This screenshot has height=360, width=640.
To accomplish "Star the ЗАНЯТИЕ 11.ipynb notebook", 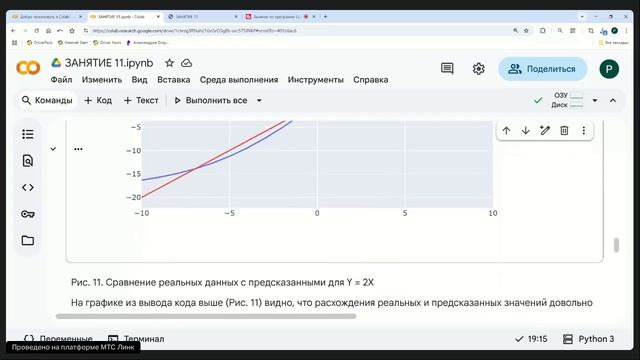I will point(169,63).
